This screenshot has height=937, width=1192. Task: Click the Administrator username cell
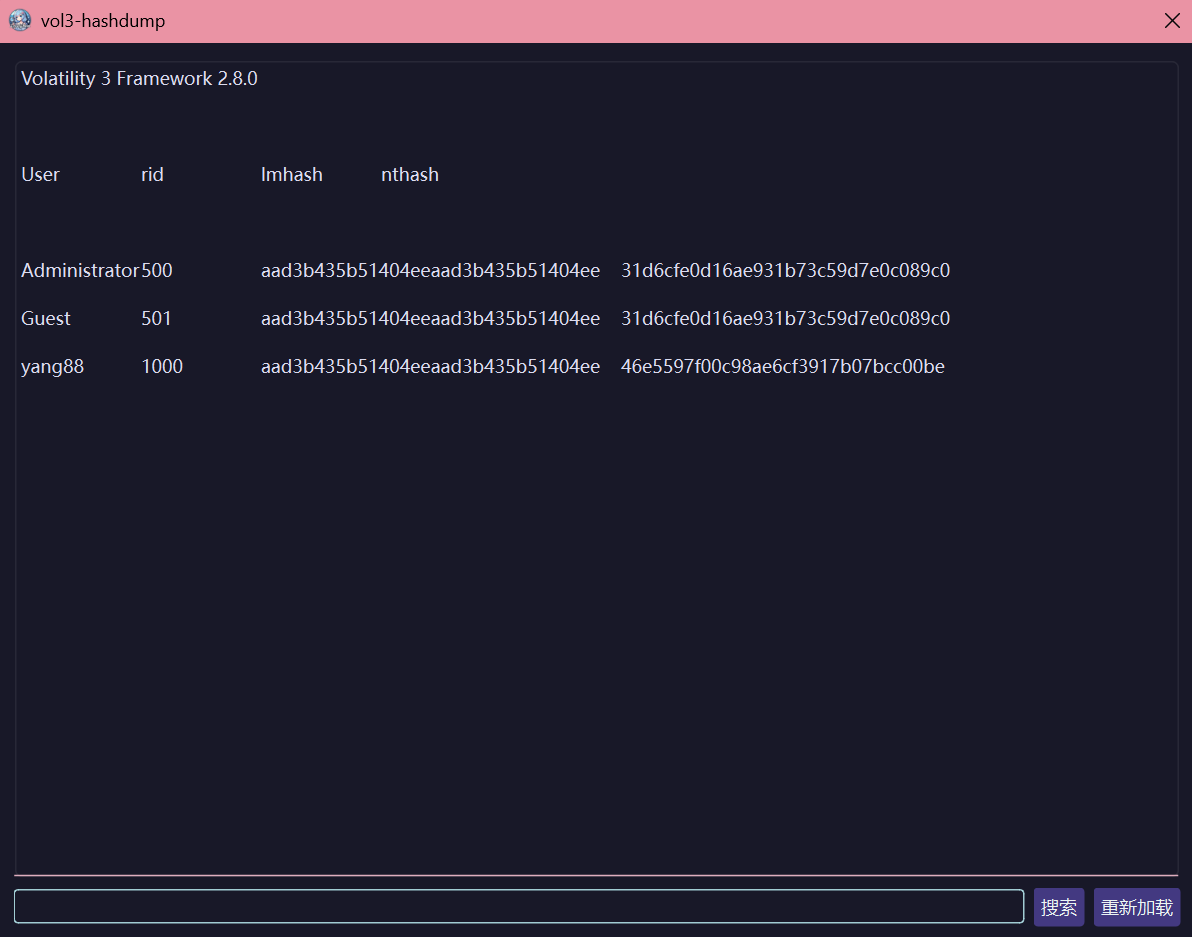pos(80,271)
